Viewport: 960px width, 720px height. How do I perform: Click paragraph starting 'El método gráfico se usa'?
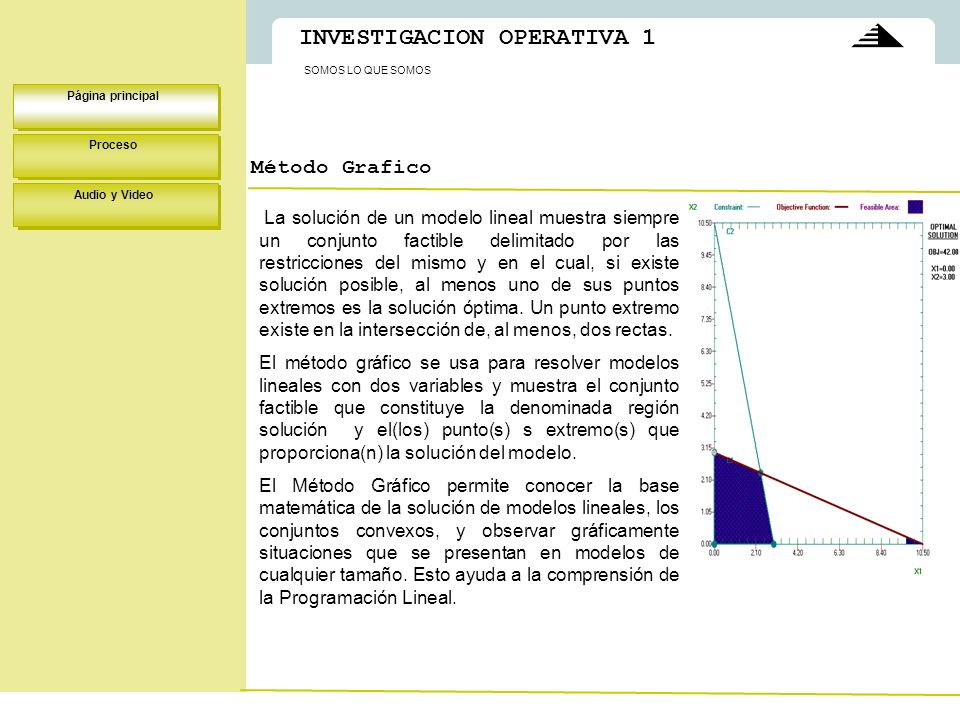(469, 408)
